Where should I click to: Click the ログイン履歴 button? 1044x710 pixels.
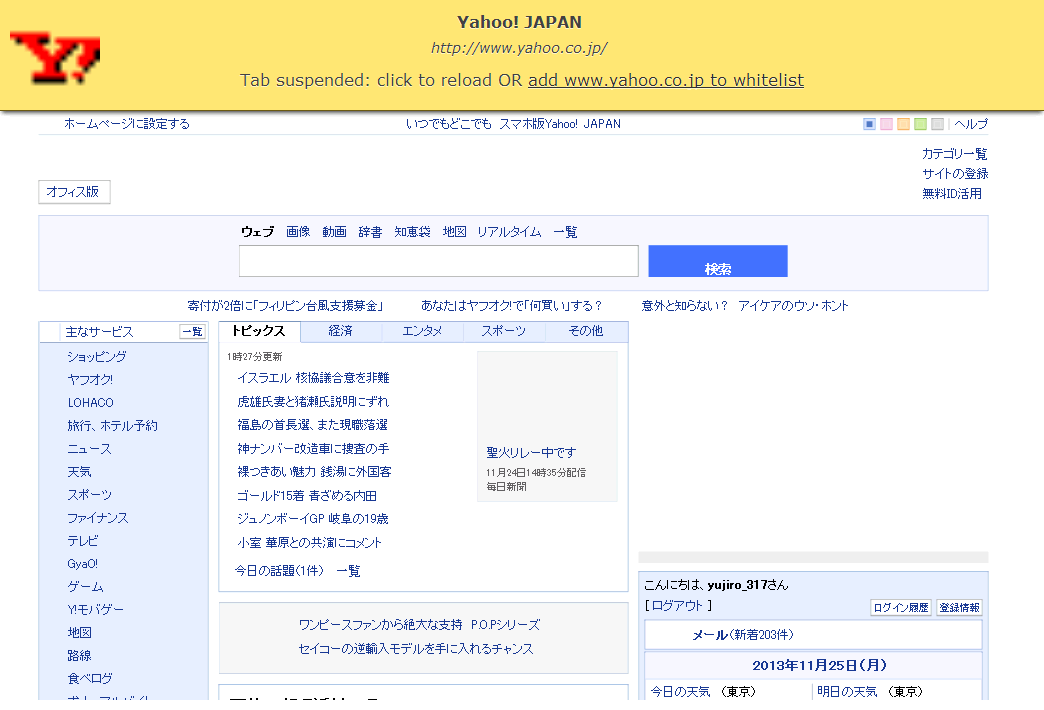pos(901,607)
